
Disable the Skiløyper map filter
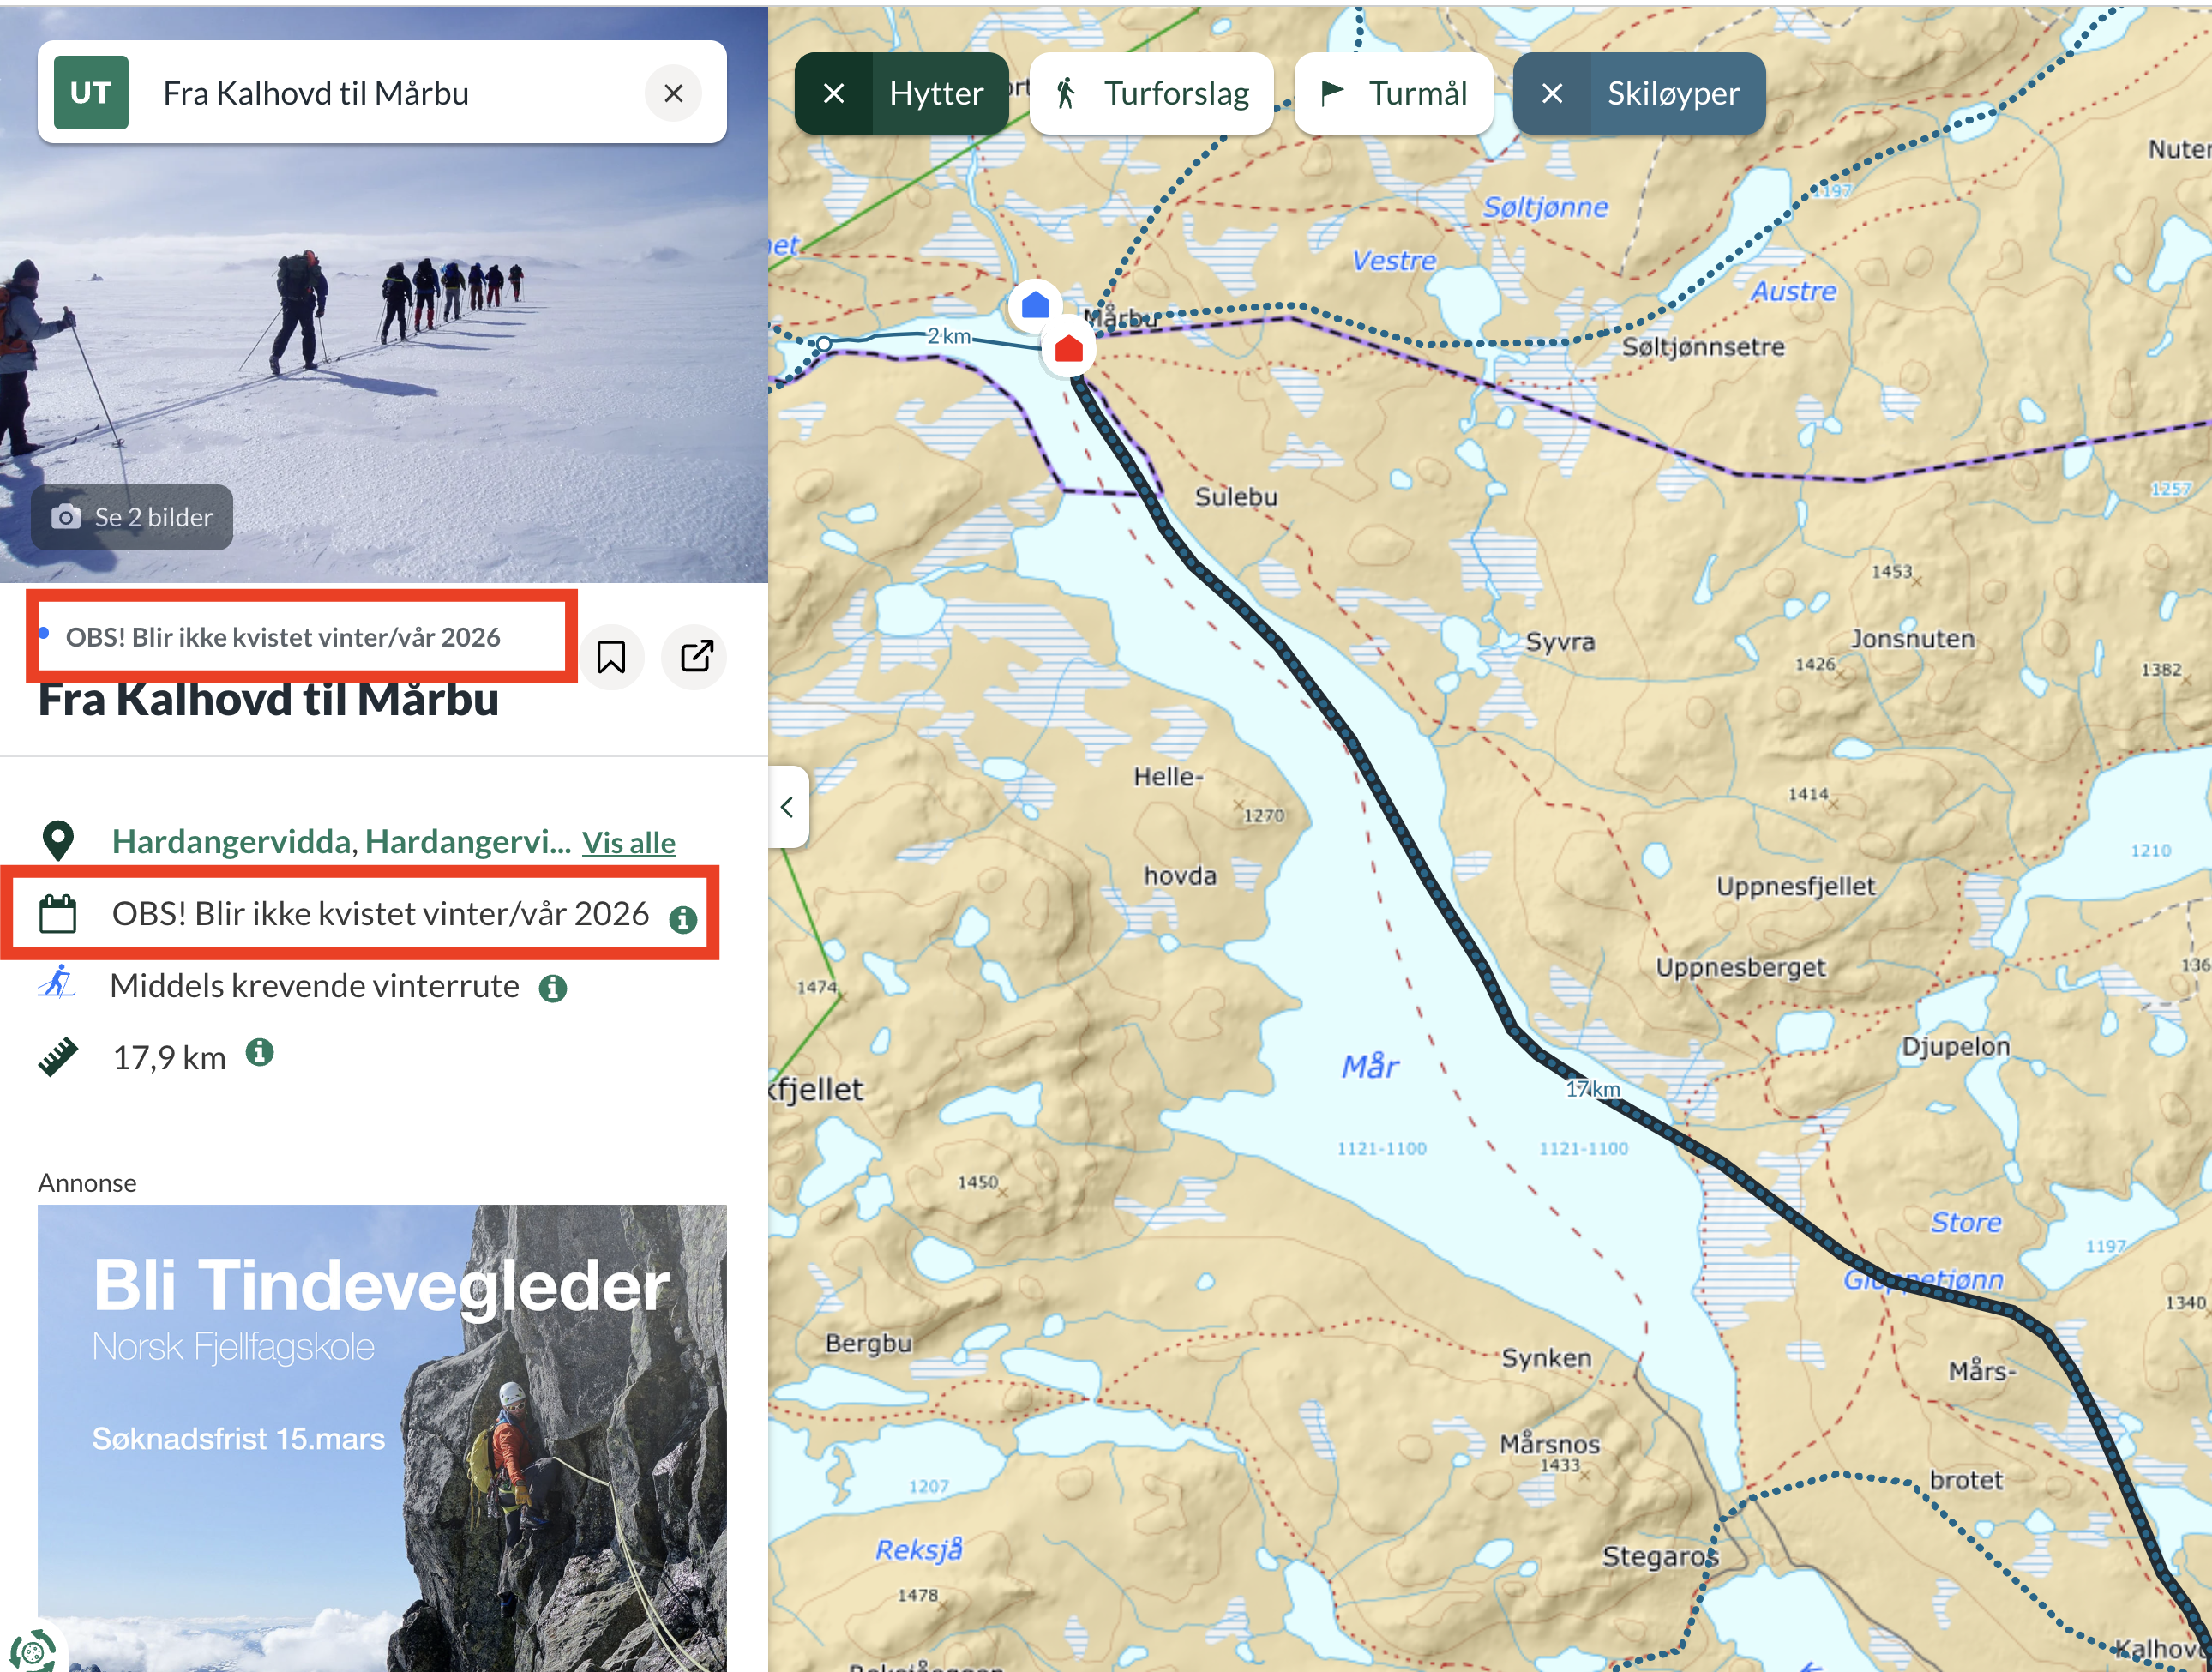1552,94
